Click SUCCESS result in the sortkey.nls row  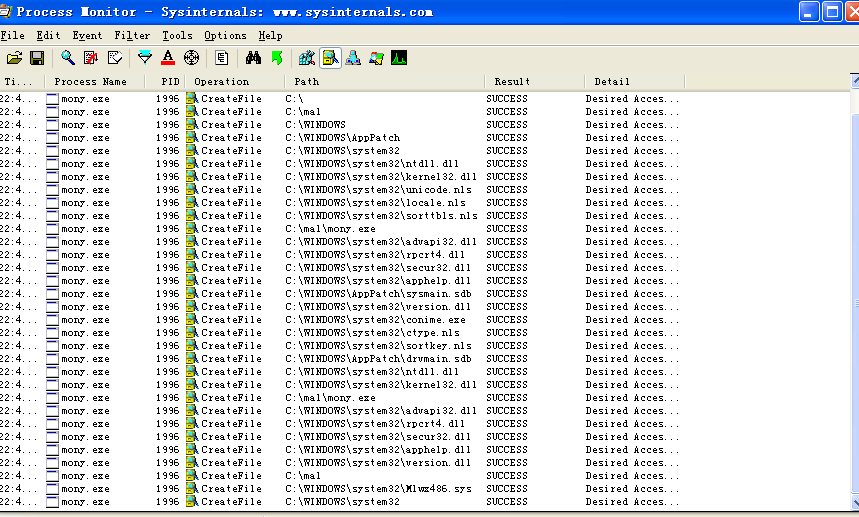pos(507,346)
